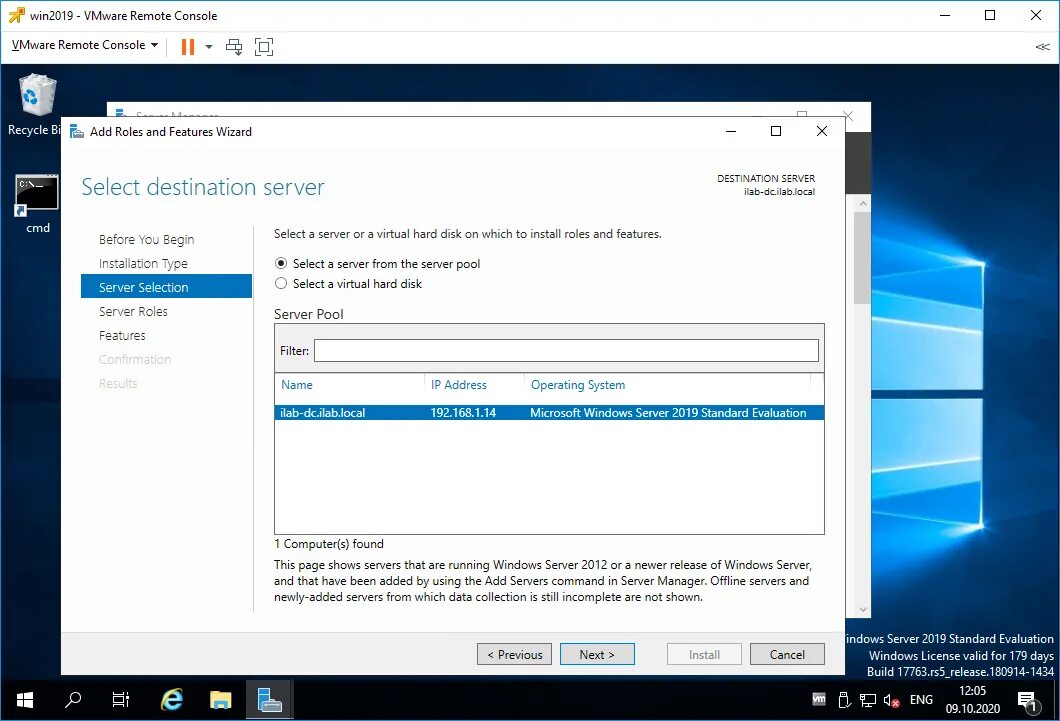Maximize the Add Roles and Features Wizard
The height and width of the screenshot is (721, 1060).
click(776, 131)
